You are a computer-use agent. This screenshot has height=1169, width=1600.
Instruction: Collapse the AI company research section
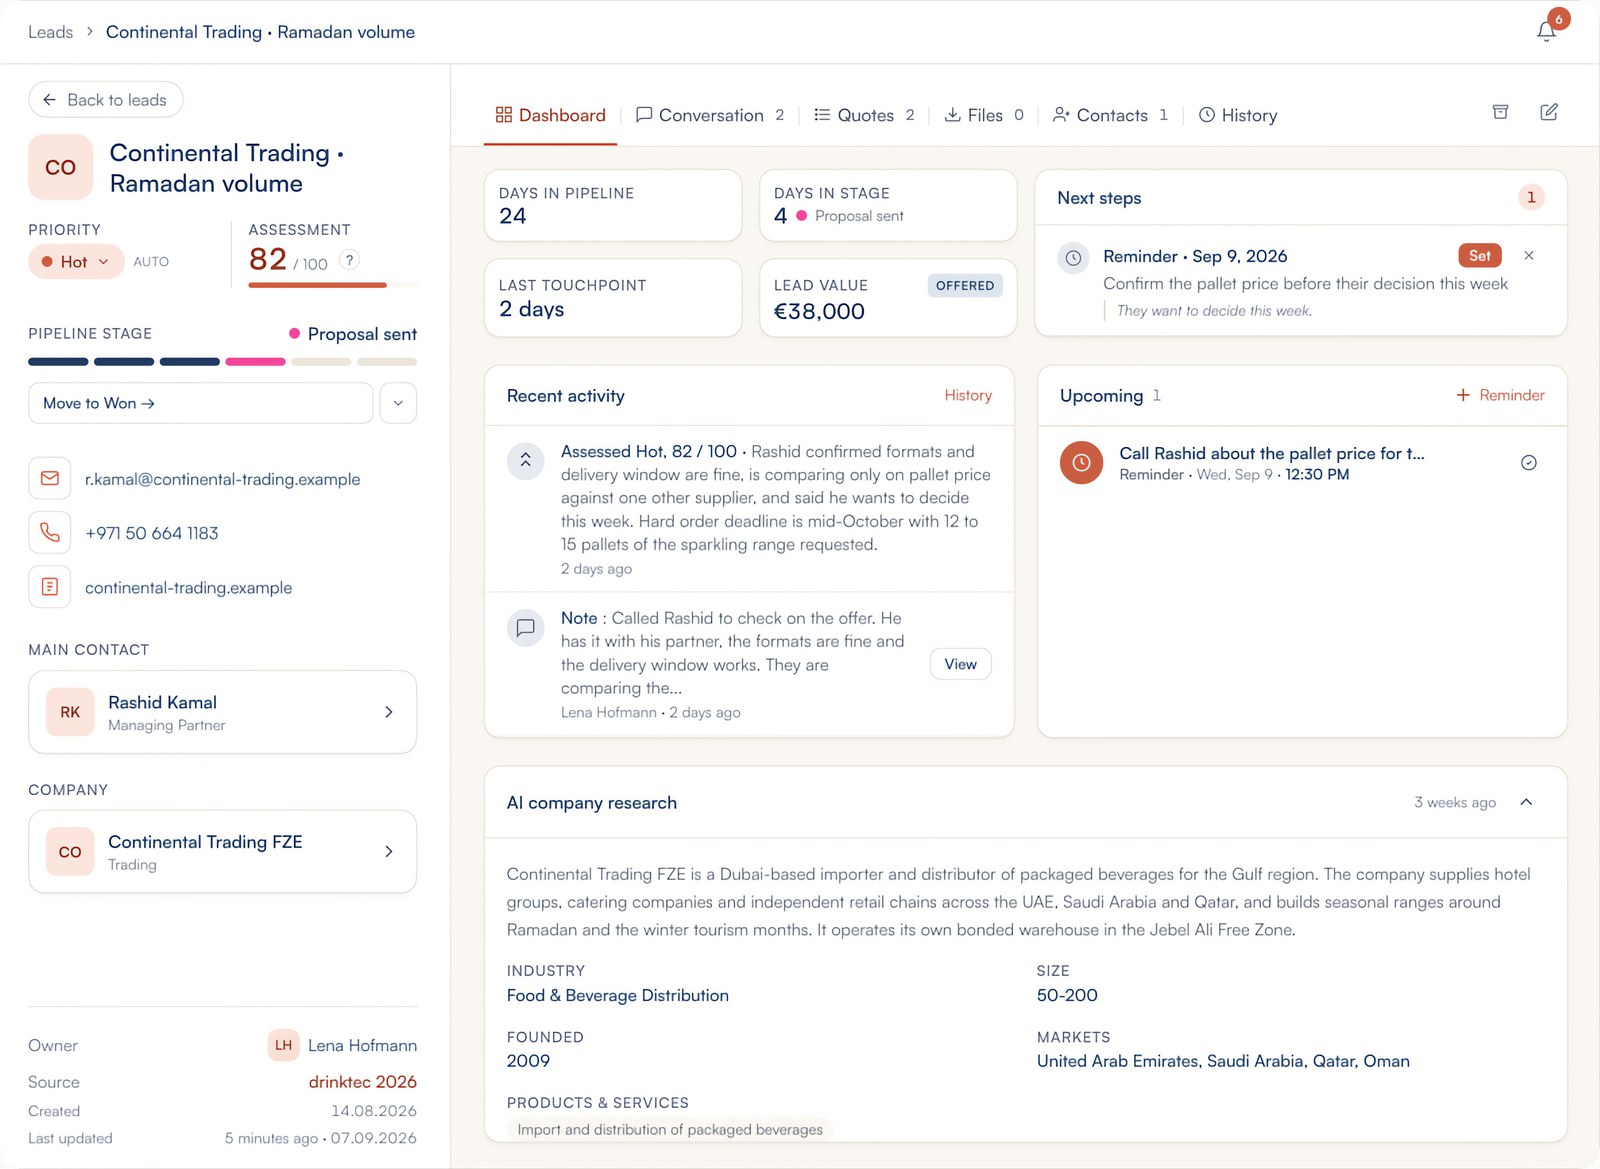pos(1526,802)
